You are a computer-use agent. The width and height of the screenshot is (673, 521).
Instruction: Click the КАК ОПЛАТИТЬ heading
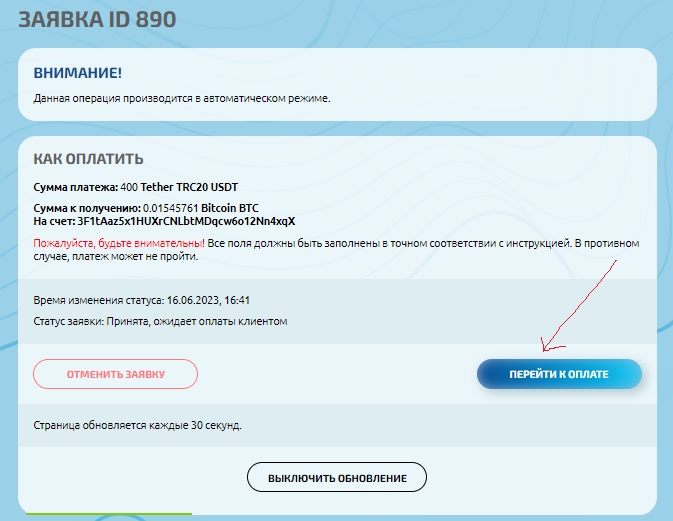[88, 159]
